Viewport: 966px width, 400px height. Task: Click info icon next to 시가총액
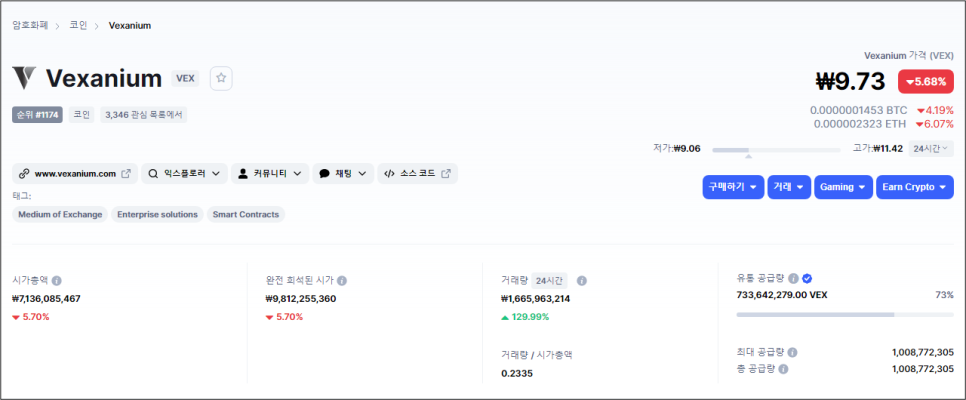[x=57, y=281]
